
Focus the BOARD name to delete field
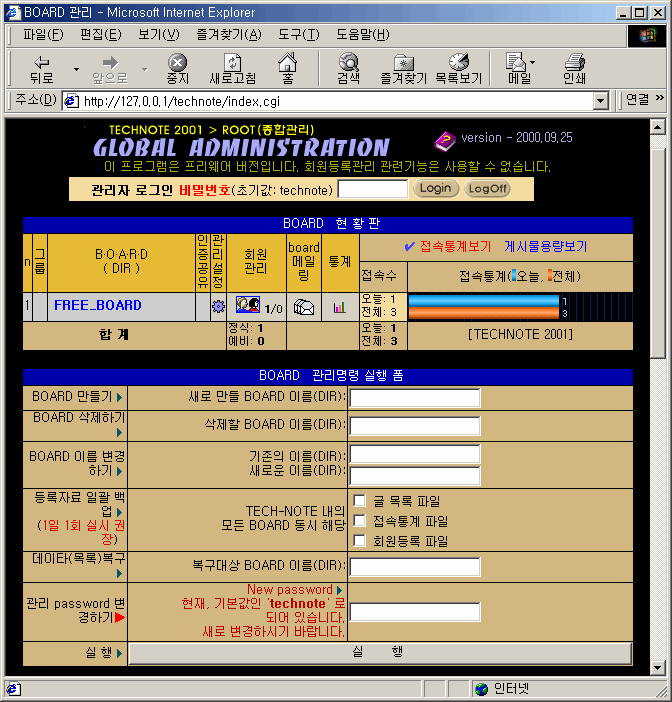click(415, 426)
